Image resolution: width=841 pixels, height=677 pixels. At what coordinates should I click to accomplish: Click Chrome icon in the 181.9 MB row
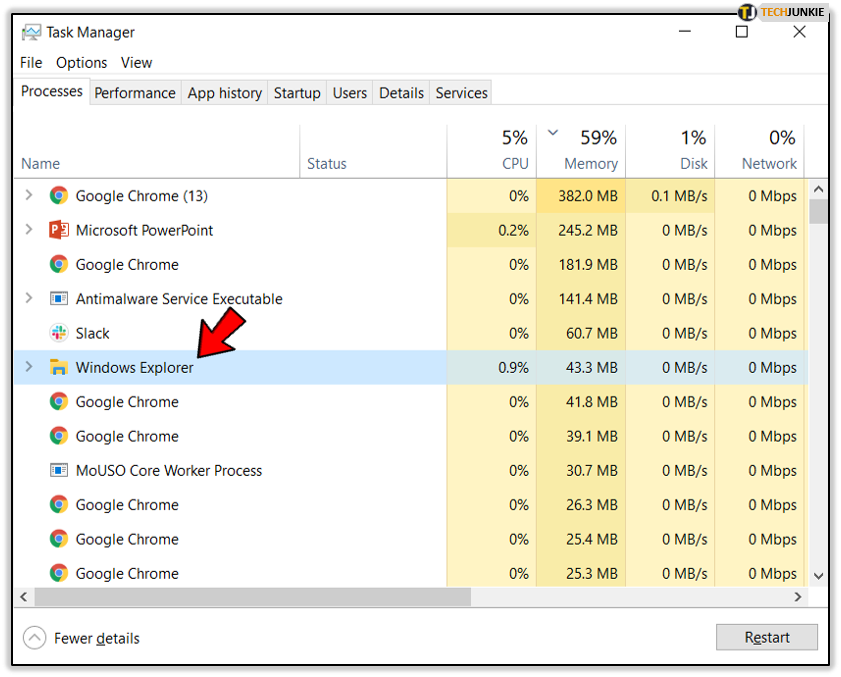pos(59,264)
